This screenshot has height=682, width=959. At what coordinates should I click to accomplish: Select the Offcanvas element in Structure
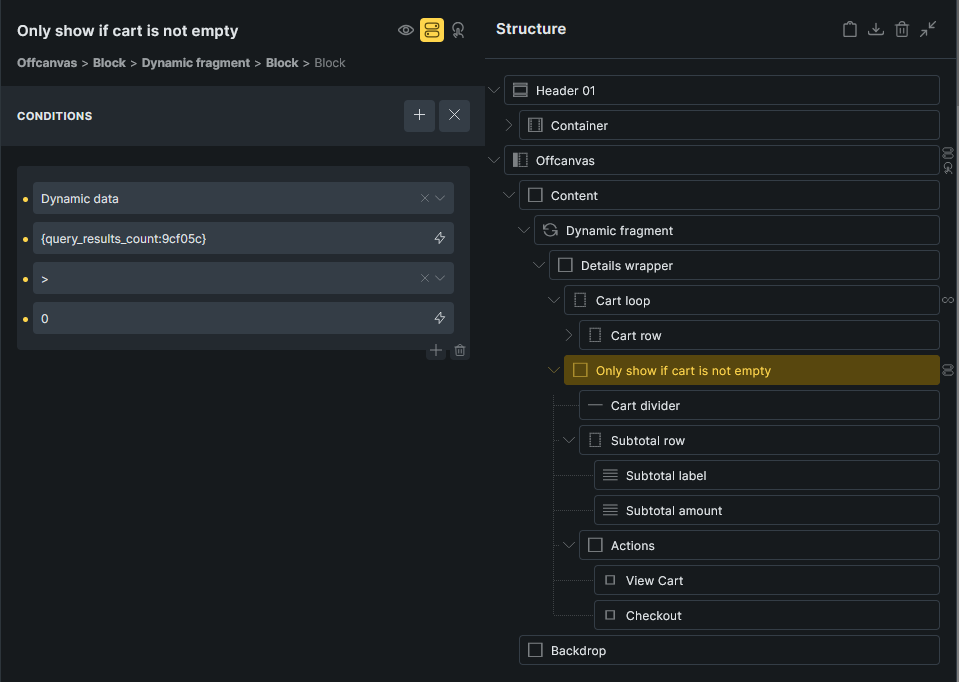722,160
